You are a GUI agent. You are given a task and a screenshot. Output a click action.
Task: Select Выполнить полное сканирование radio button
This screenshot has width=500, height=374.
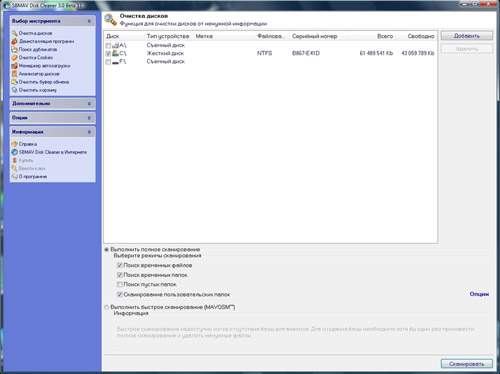107,249
